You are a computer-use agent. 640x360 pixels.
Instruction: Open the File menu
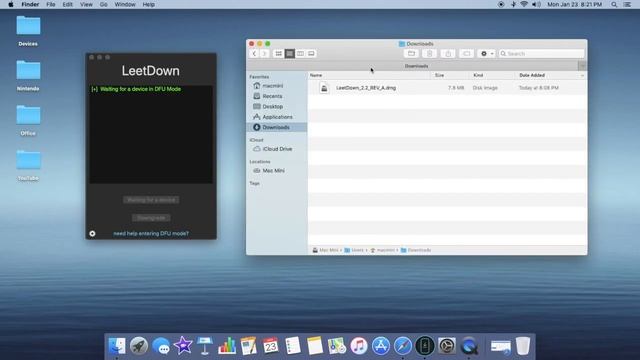(x=51, y=4)
